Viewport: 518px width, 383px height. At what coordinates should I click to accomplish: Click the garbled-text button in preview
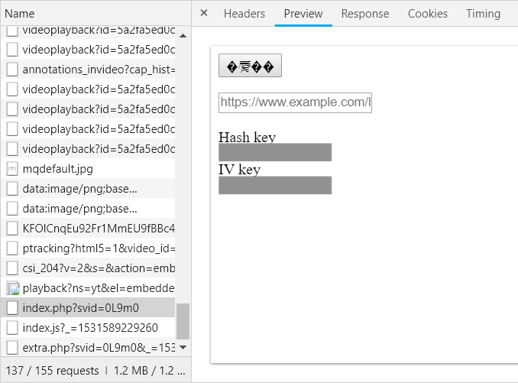tap(250, 65)
